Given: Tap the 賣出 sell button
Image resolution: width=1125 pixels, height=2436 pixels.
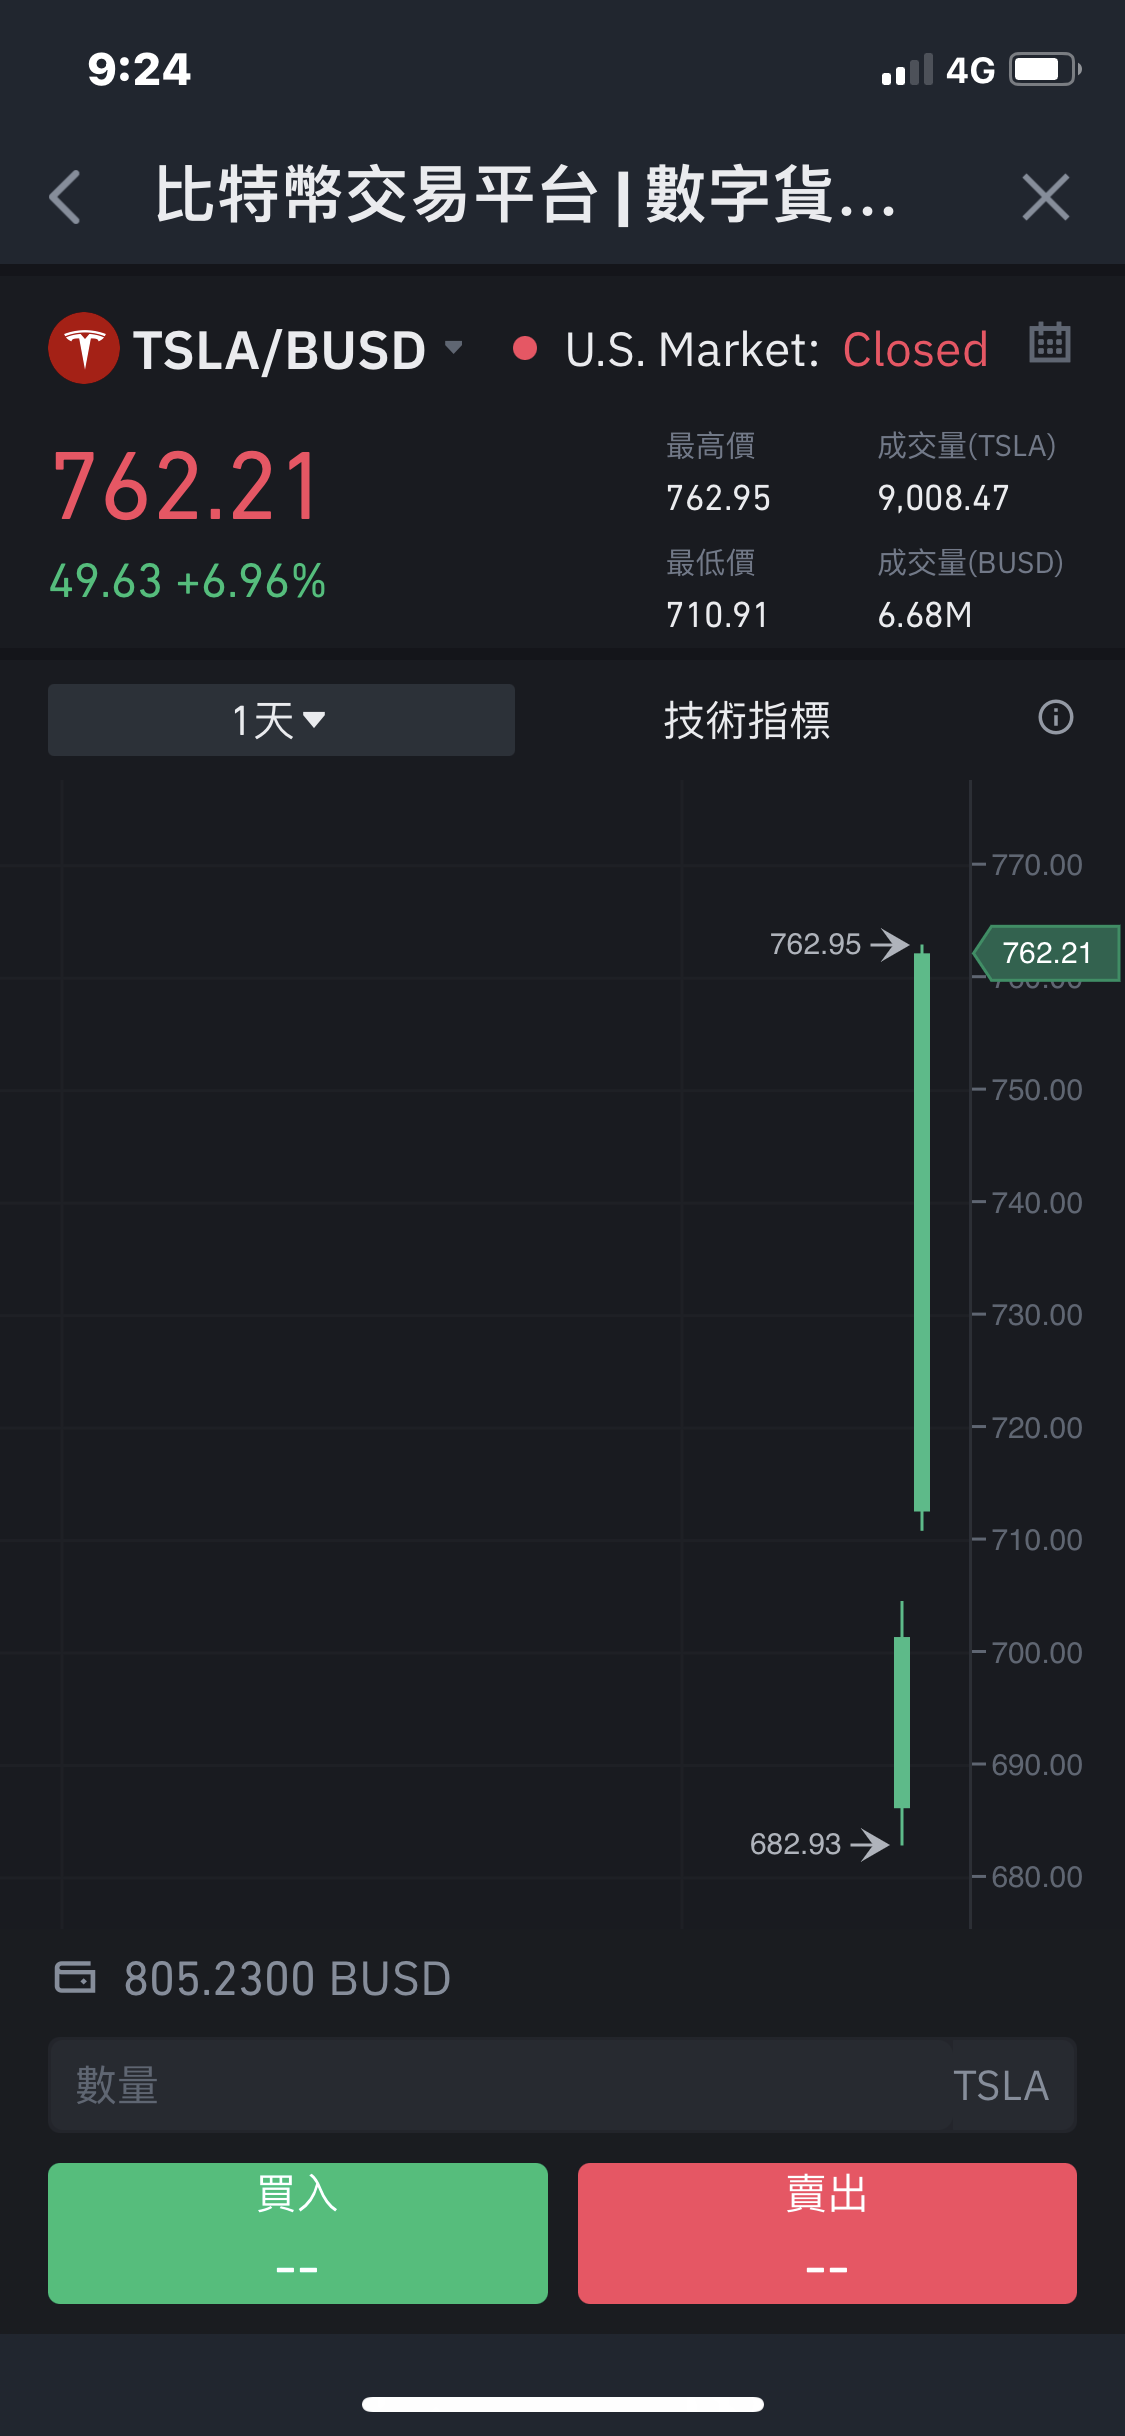Looking at the screenshot, I should coord(827,2233).
